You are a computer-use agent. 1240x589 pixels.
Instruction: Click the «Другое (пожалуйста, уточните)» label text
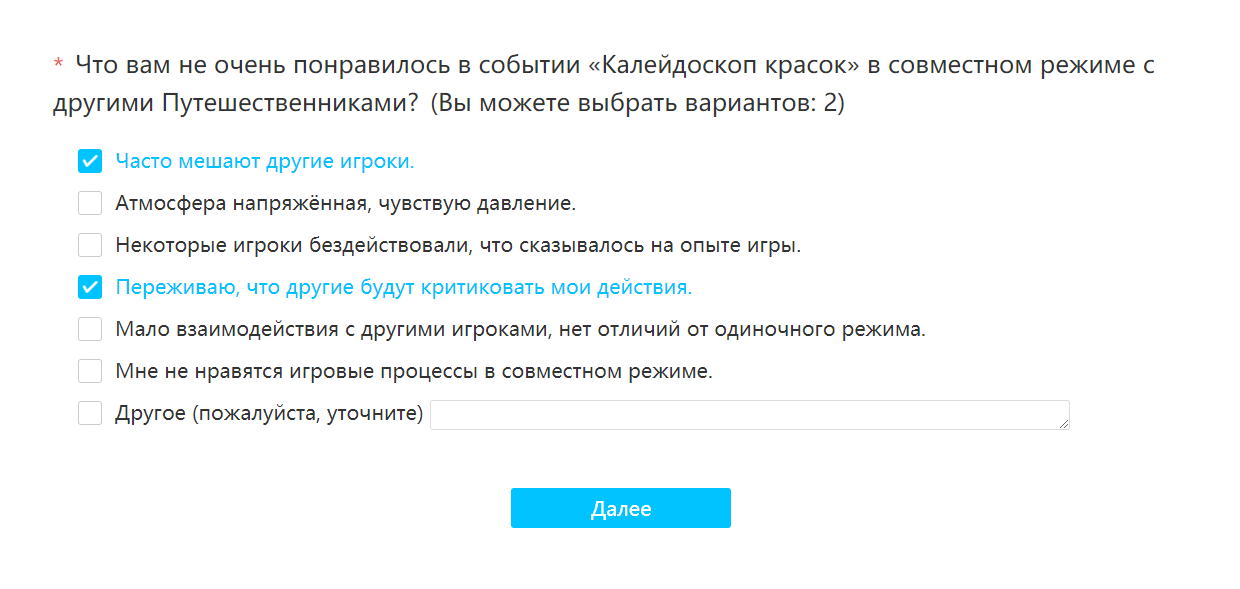pos(270,413)
